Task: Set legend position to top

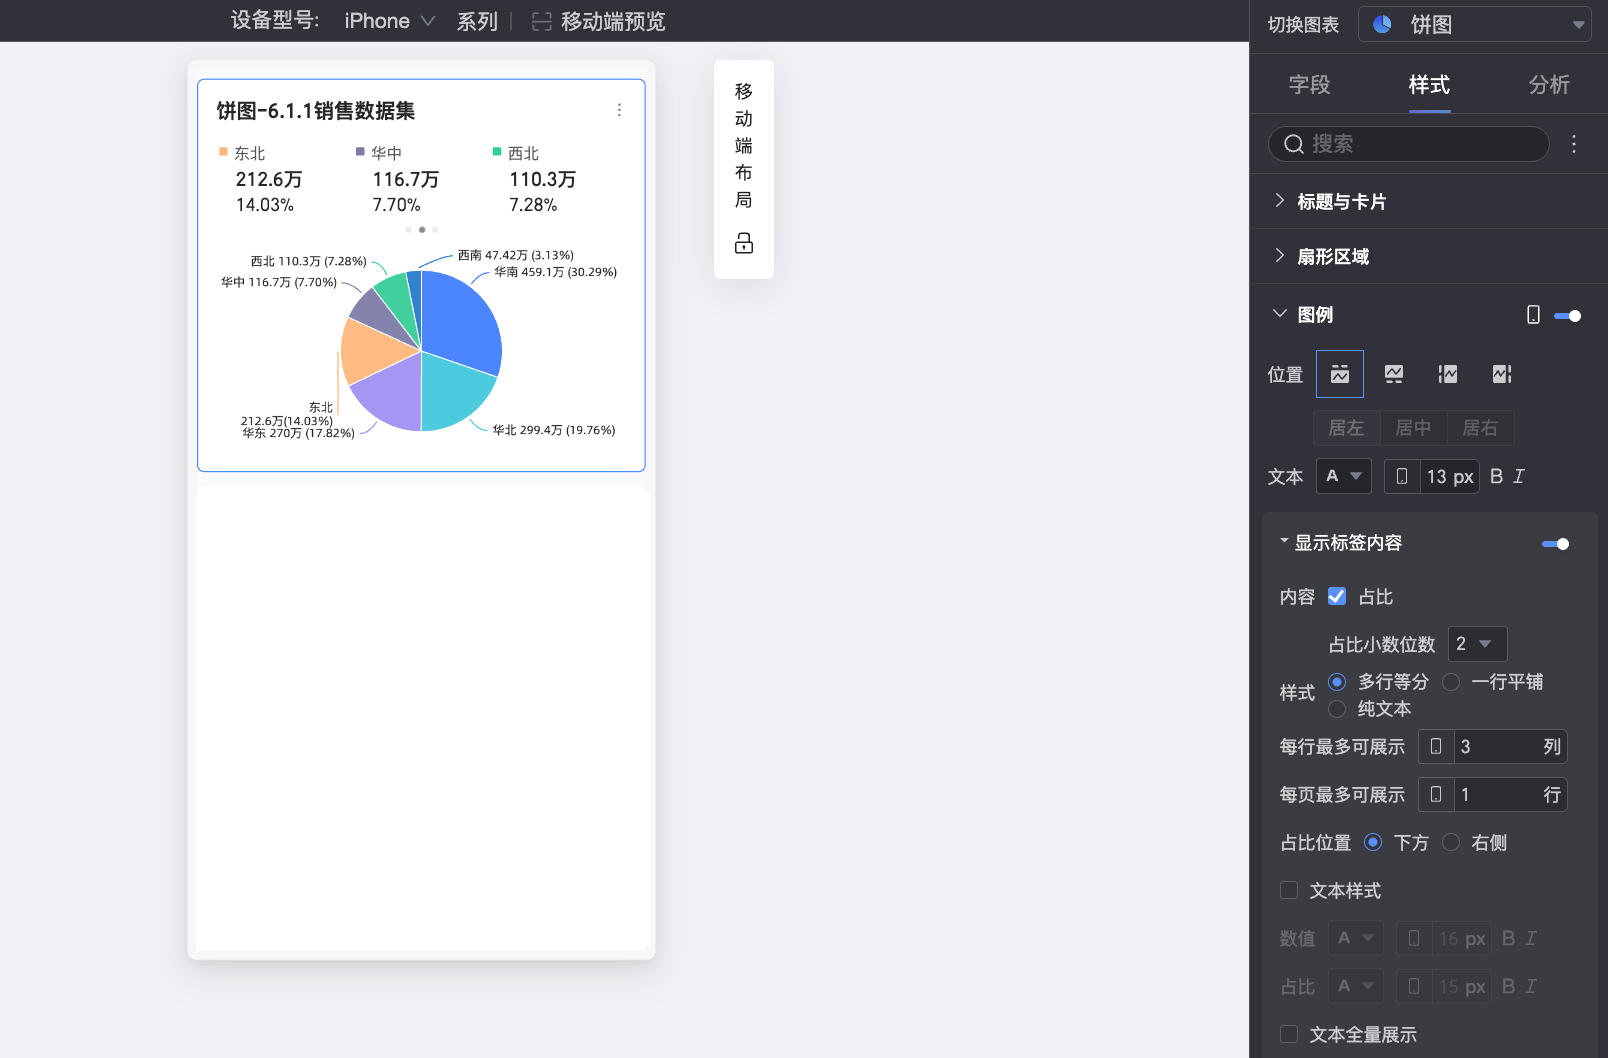Action: [x=1340, y=374]
